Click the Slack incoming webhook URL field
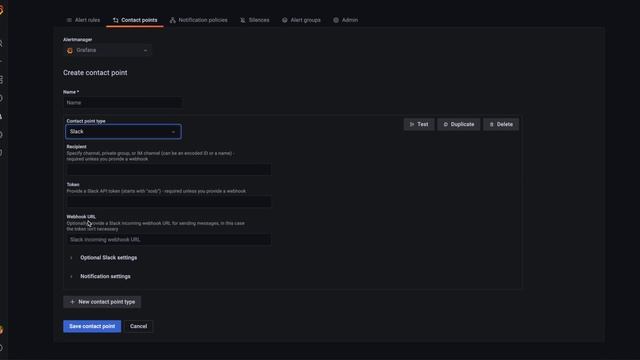640x360 pixels. pyautogui.click(x=169, y=240)
